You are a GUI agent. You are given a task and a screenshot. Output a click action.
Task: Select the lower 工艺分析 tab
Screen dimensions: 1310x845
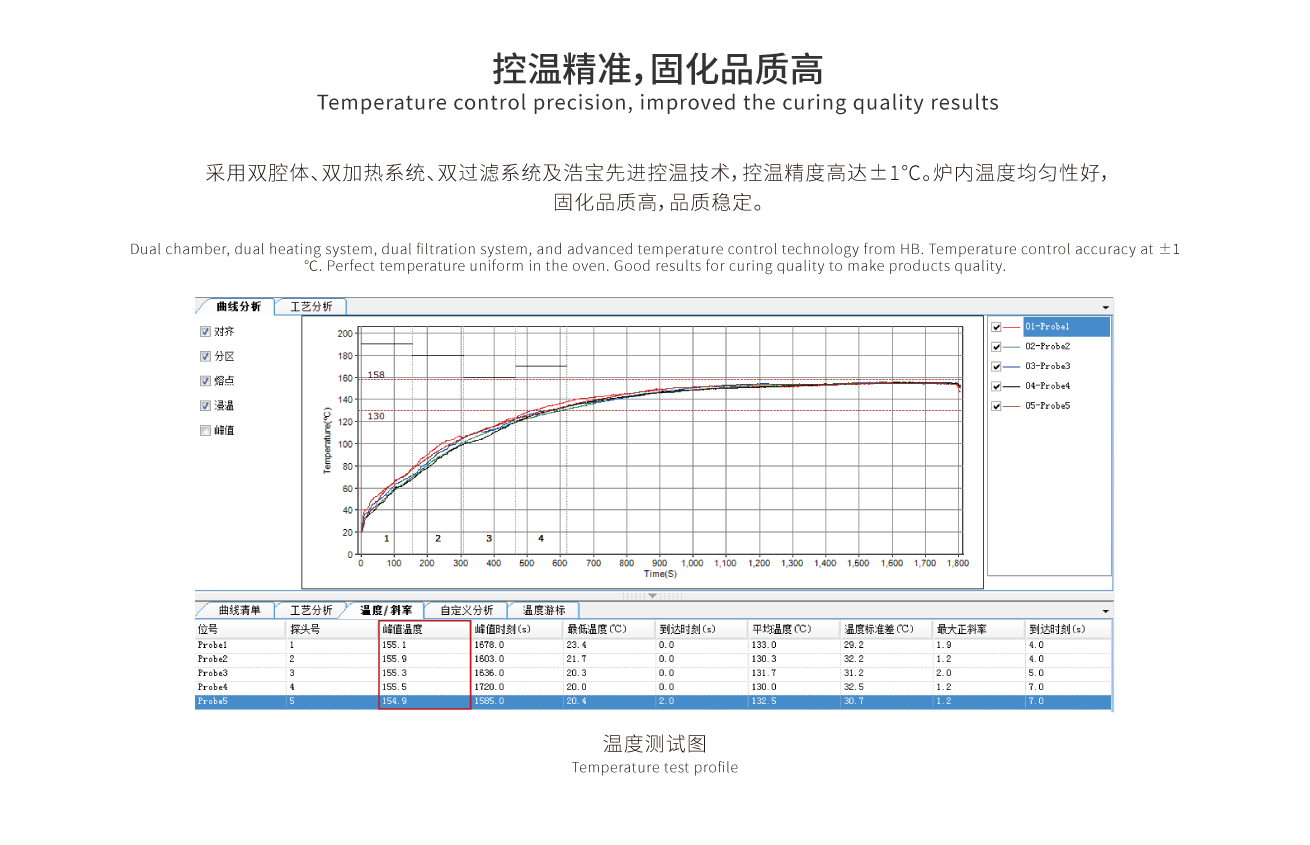pos(311,610)
